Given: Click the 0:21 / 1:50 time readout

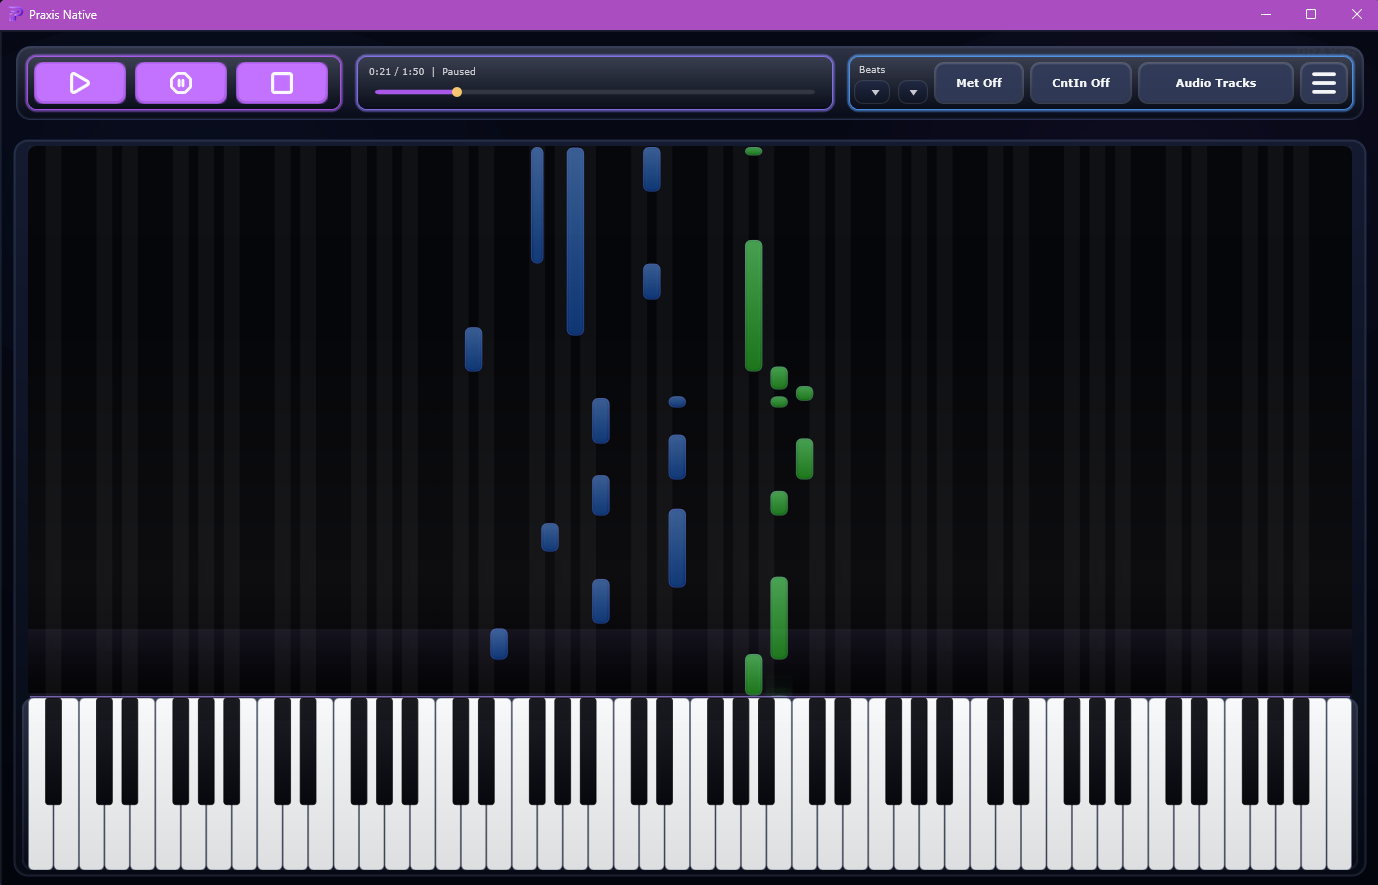Looking at the screenshot, I should 396,72.
